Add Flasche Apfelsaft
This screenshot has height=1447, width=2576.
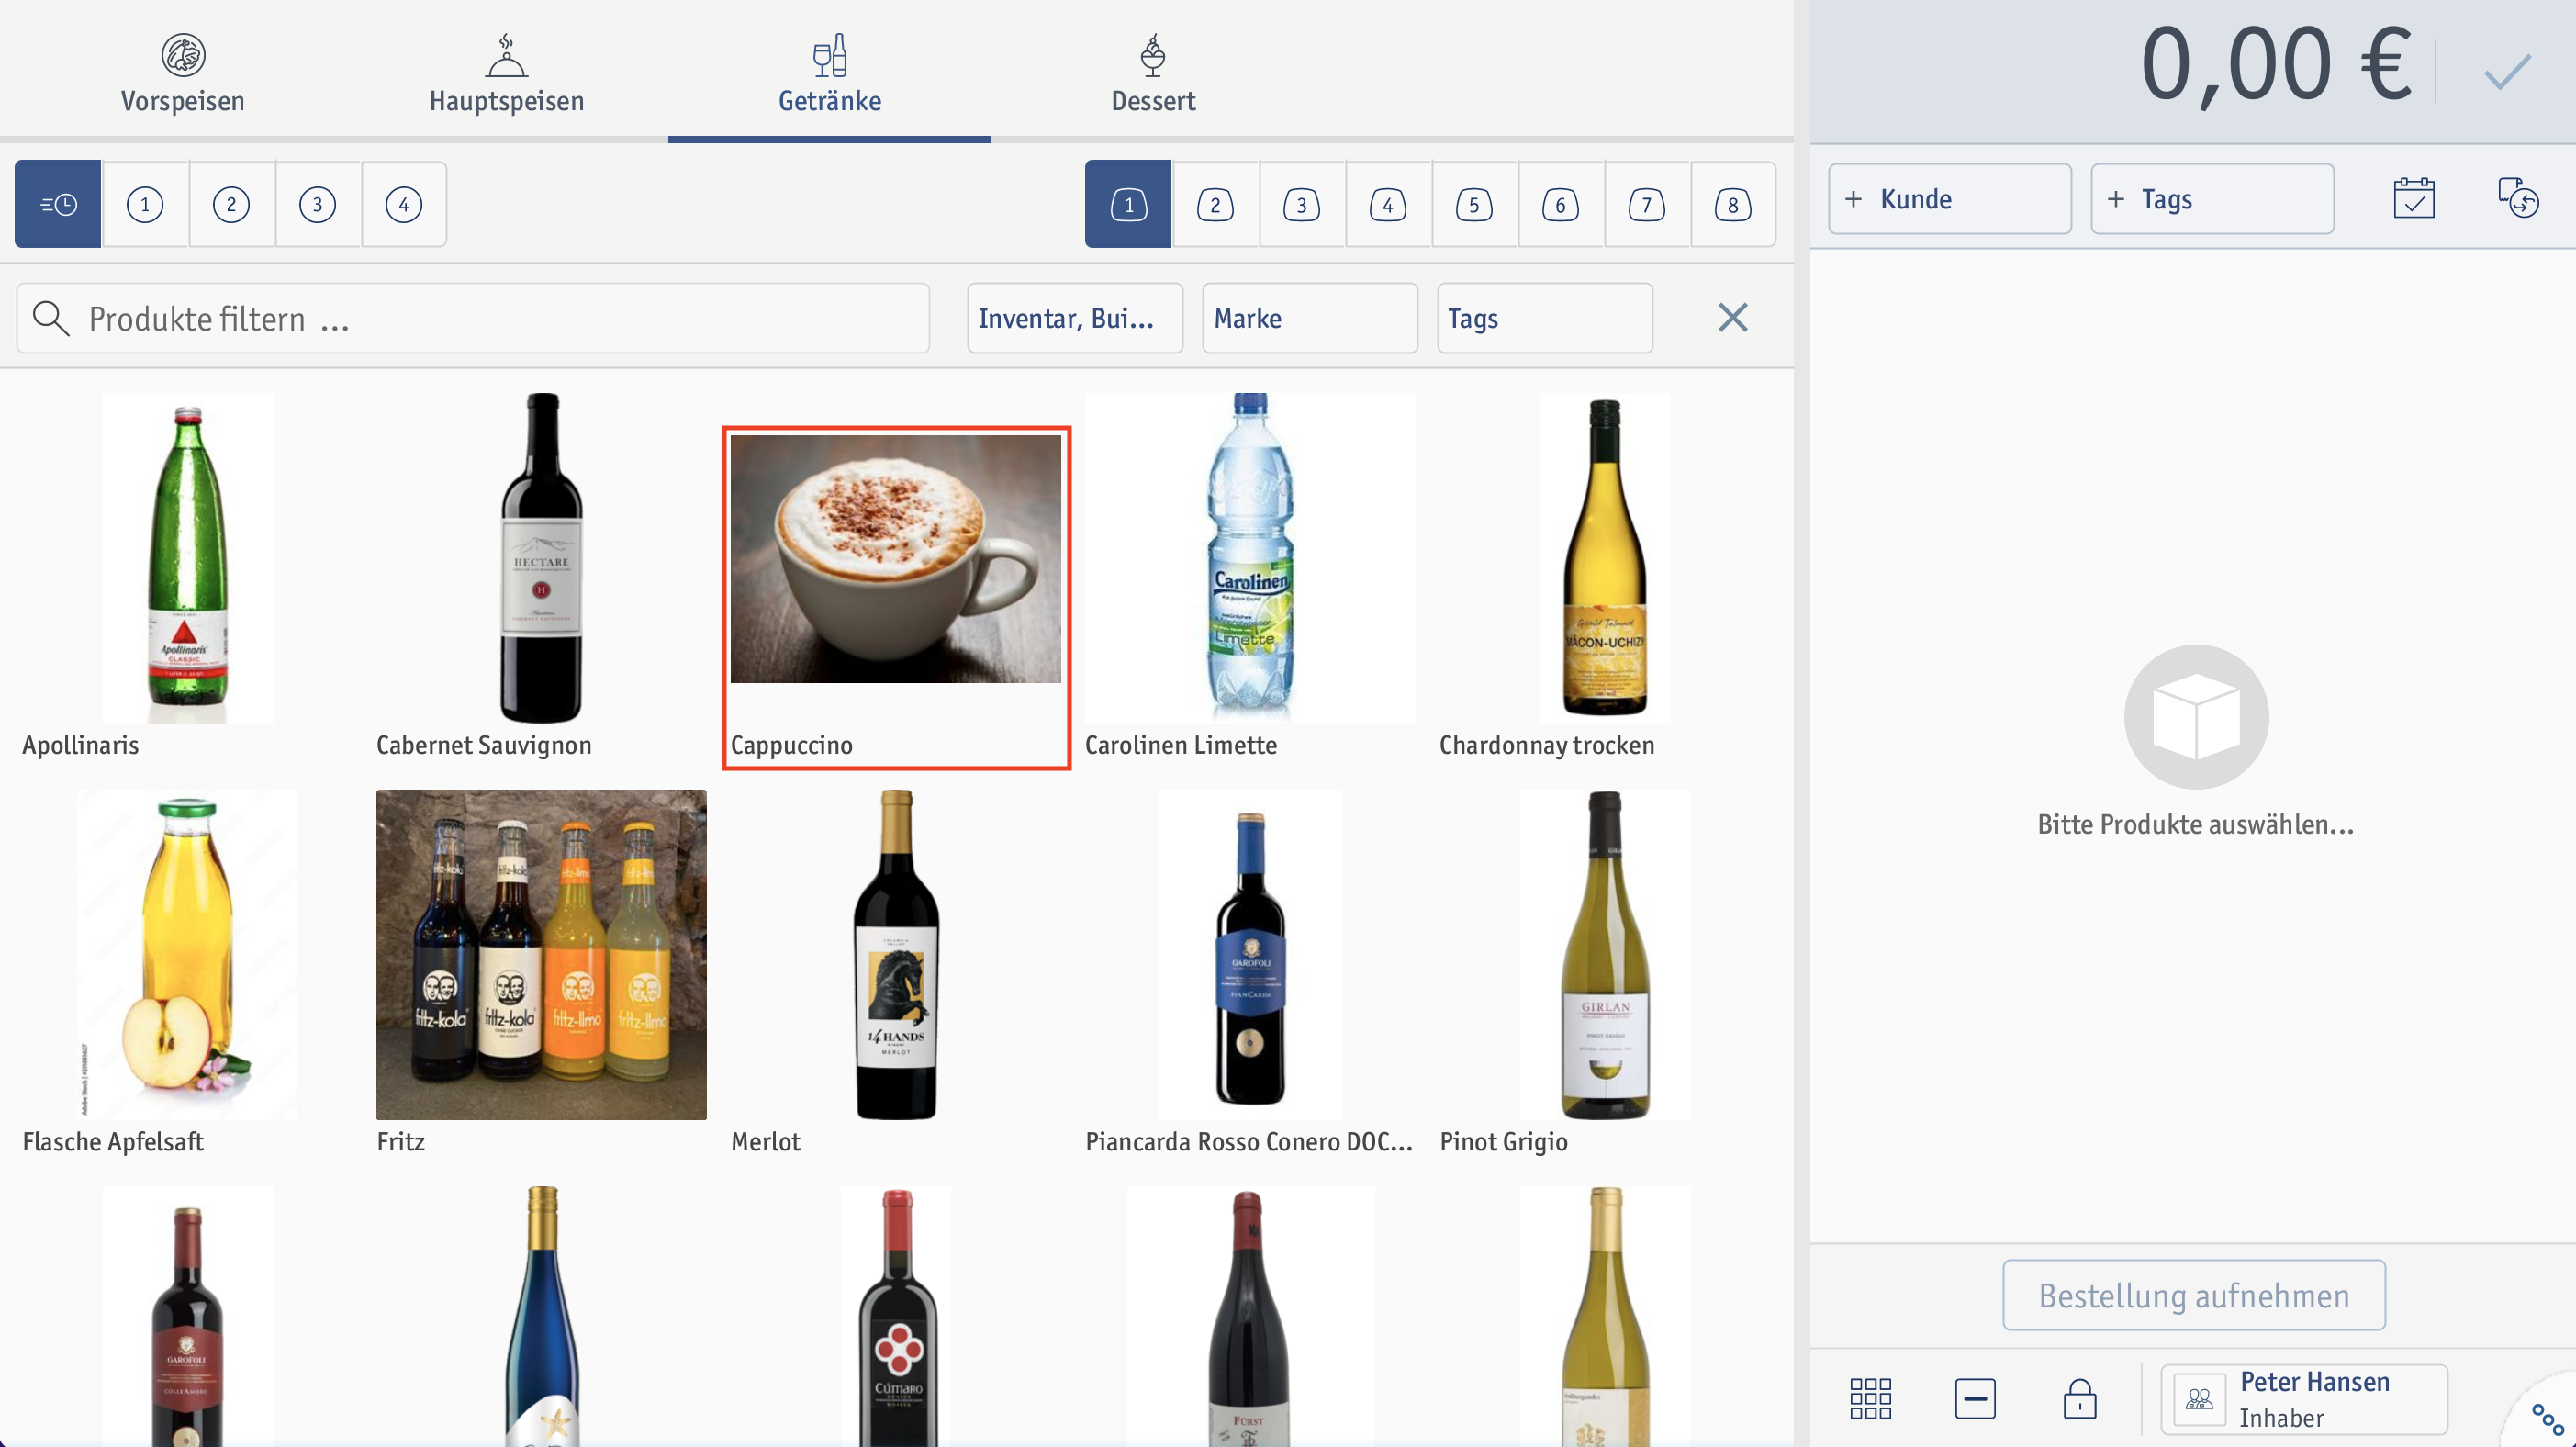coord(187,973)
